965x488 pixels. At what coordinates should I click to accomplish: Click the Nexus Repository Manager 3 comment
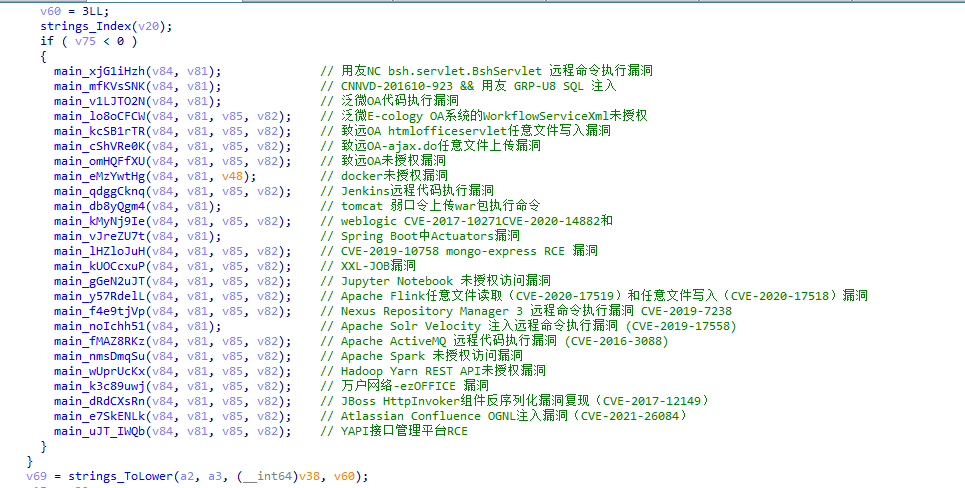point(526,311)
